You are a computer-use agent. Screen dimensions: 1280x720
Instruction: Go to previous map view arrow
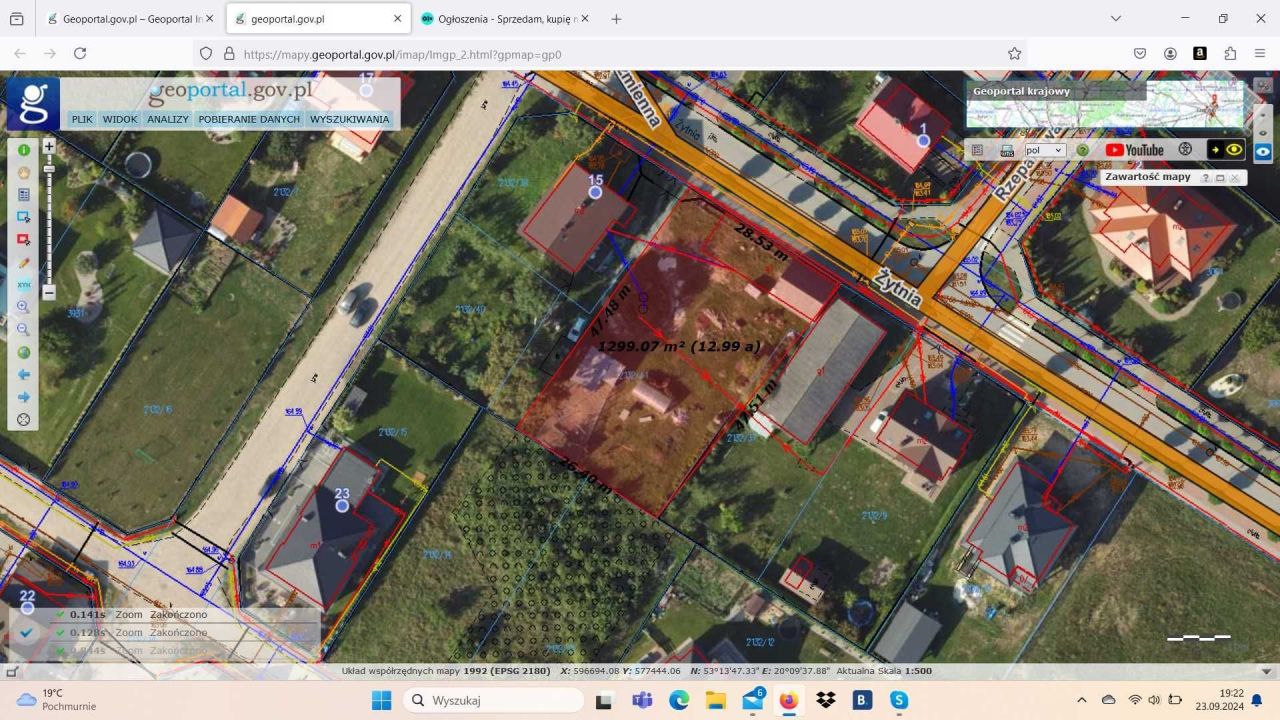(x=24, y=374)
